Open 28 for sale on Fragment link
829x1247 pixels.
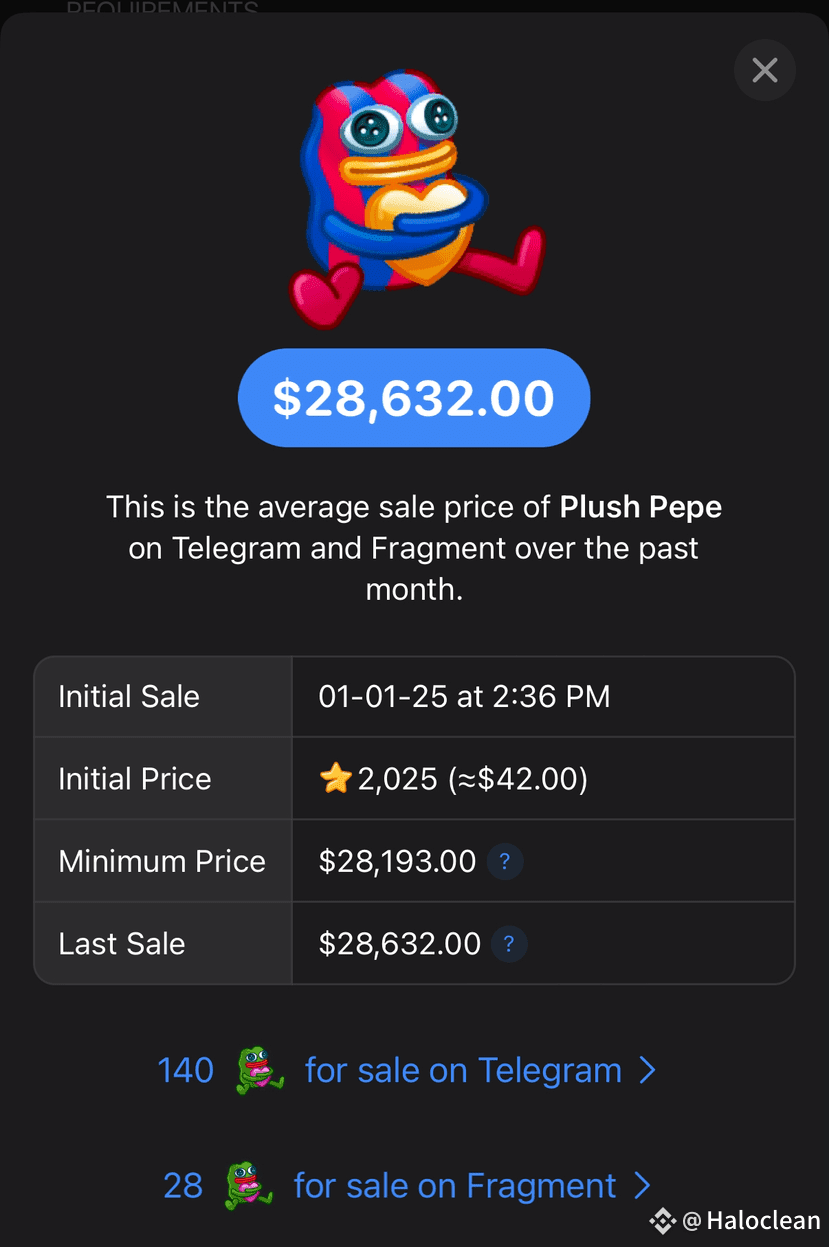click(407, 1186)
